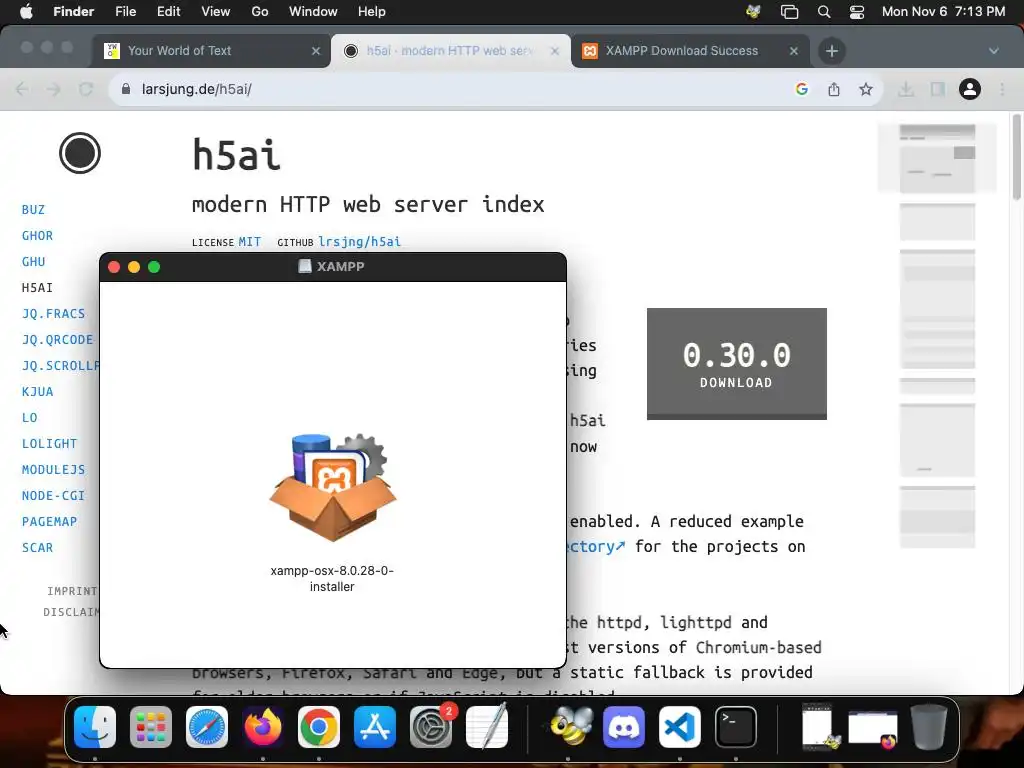The width and height of the screenshot is (1024, 768).
Task: Open Finder from the Dock
Action: pyautogui.click(x=95, y=727)
